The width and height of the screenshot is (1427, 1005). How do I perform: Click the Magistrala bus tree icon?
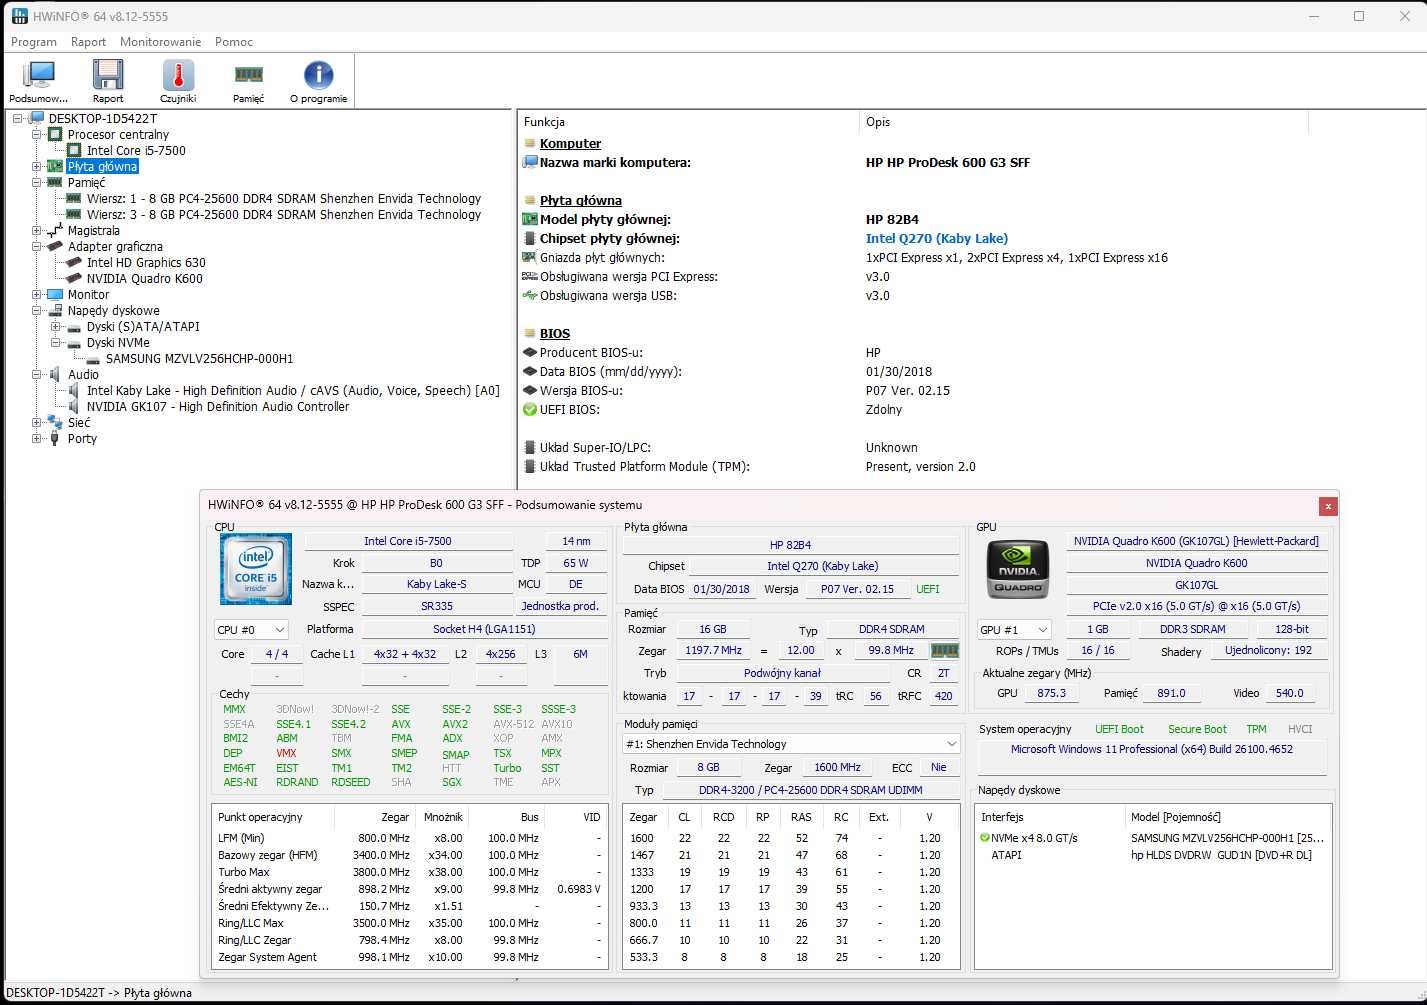pos(55,231)
